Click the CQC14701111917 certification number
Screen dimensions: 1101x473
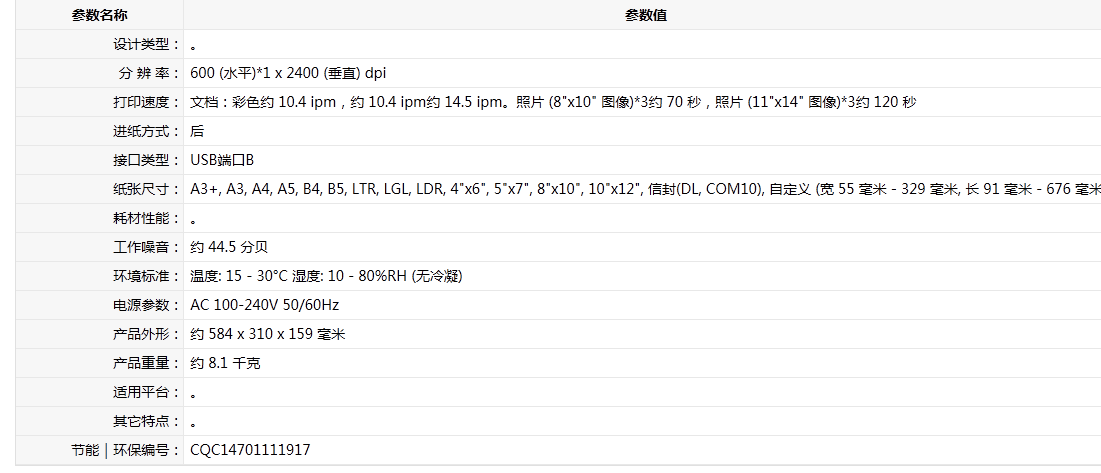[250, 450]
